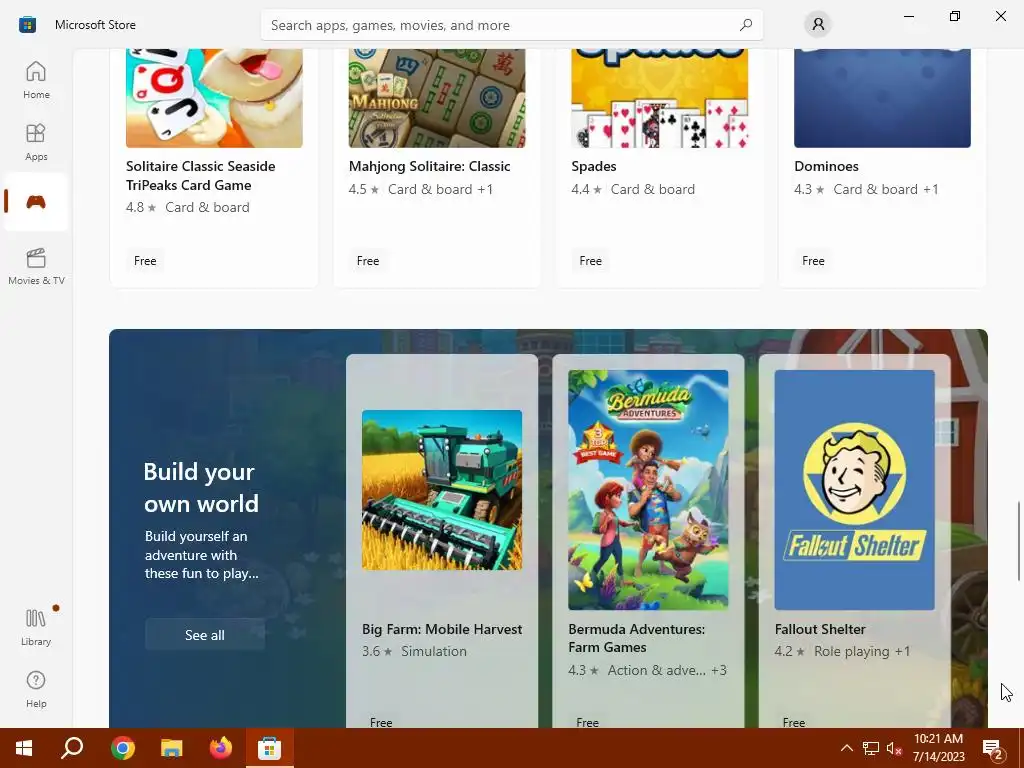Select the Gaming controller icon in sidebar

click(x=36, y=202)
